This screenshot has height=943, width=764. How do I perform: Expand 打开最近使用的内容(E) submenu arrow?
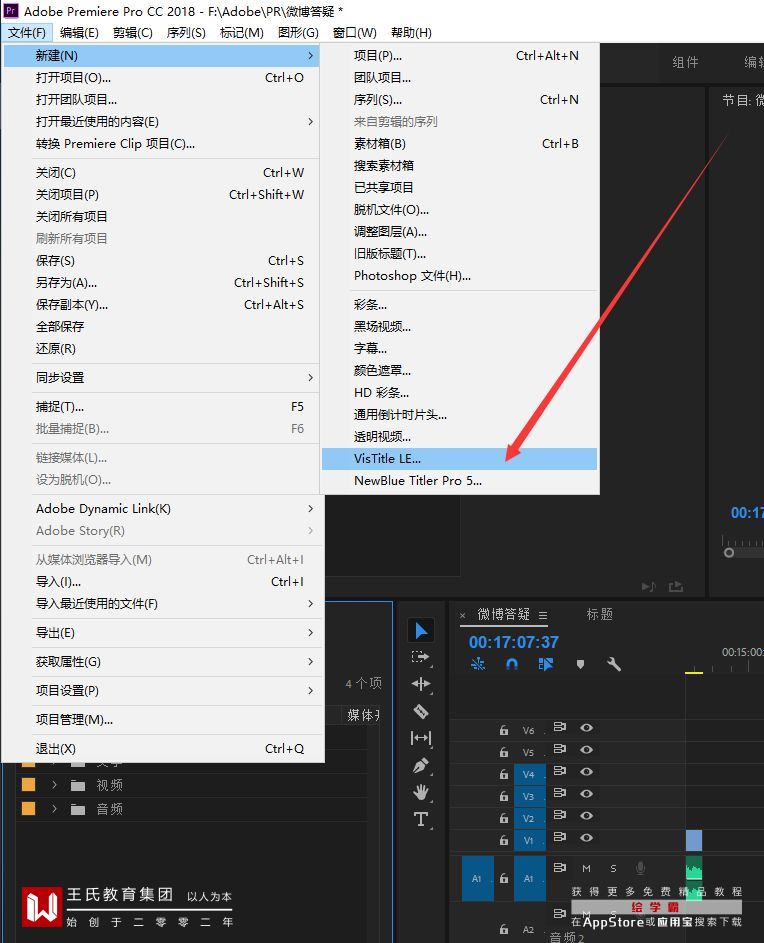click(x=310, y=121)
